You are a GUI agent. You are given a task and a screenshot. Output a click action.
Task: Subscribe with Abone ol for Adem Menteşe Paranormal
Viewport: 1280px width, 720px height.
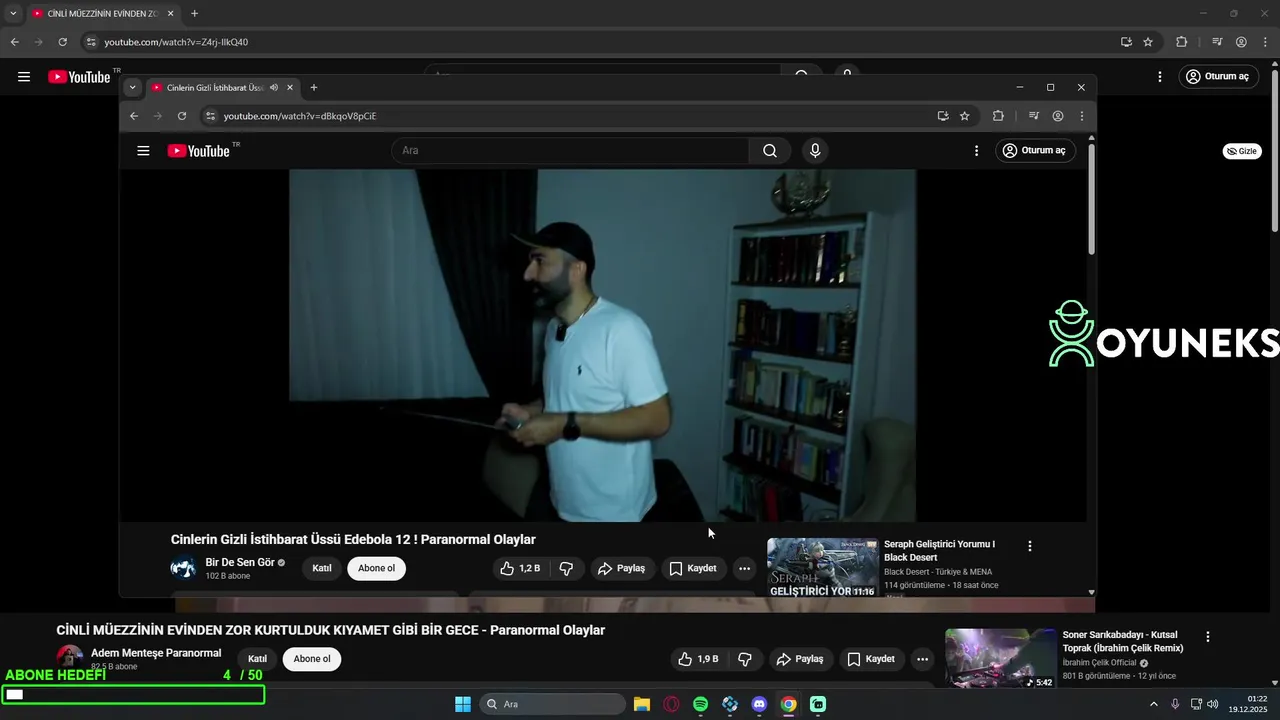pyautogui.click(x=312, y=659)
